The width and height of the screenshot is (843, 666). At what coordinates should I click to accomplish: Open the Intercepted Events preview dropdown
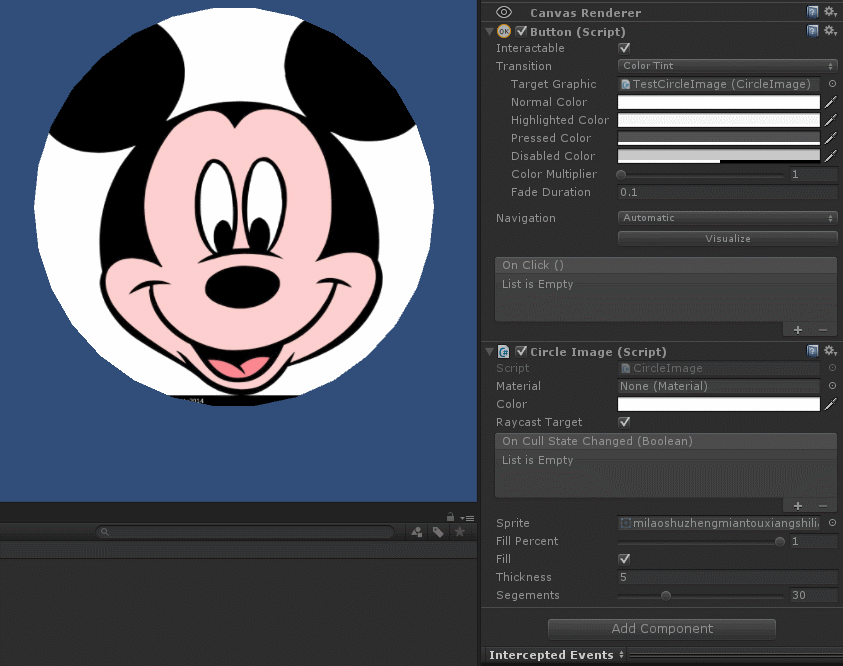click(x=556, y=655)
